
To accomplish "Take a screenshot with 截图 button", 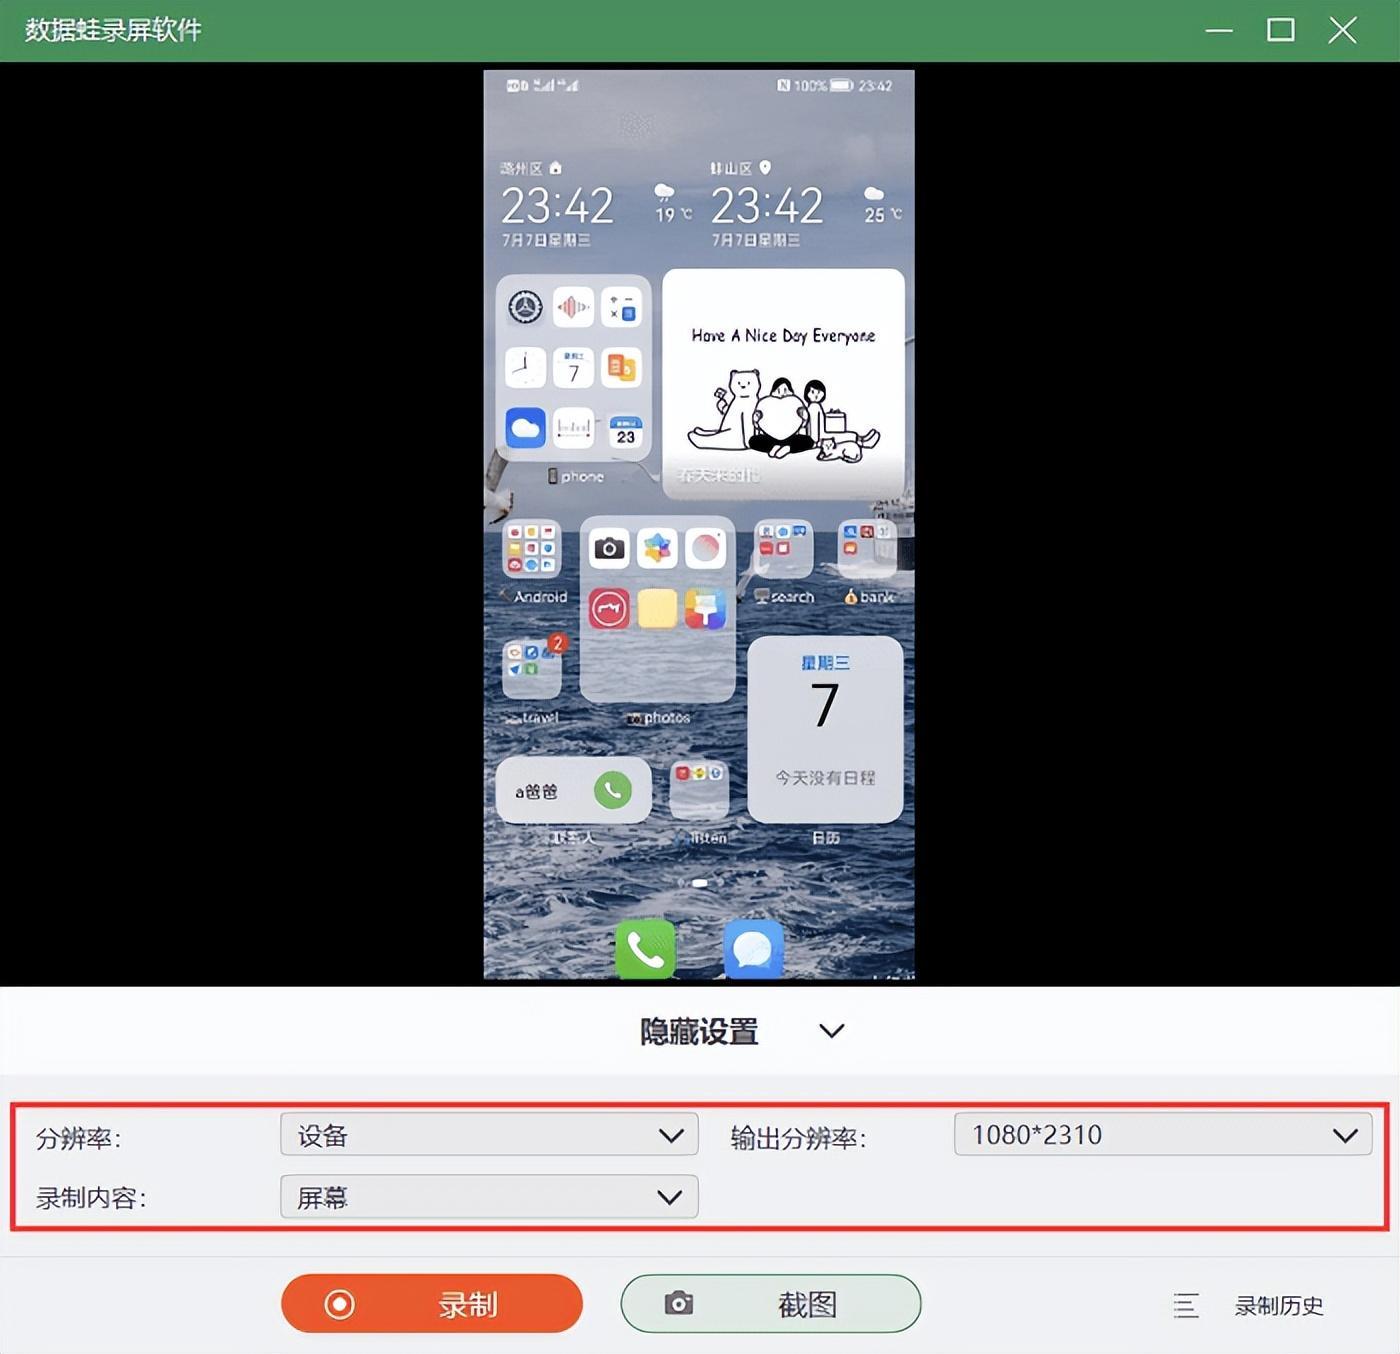I will click(x=770, y=1304).
